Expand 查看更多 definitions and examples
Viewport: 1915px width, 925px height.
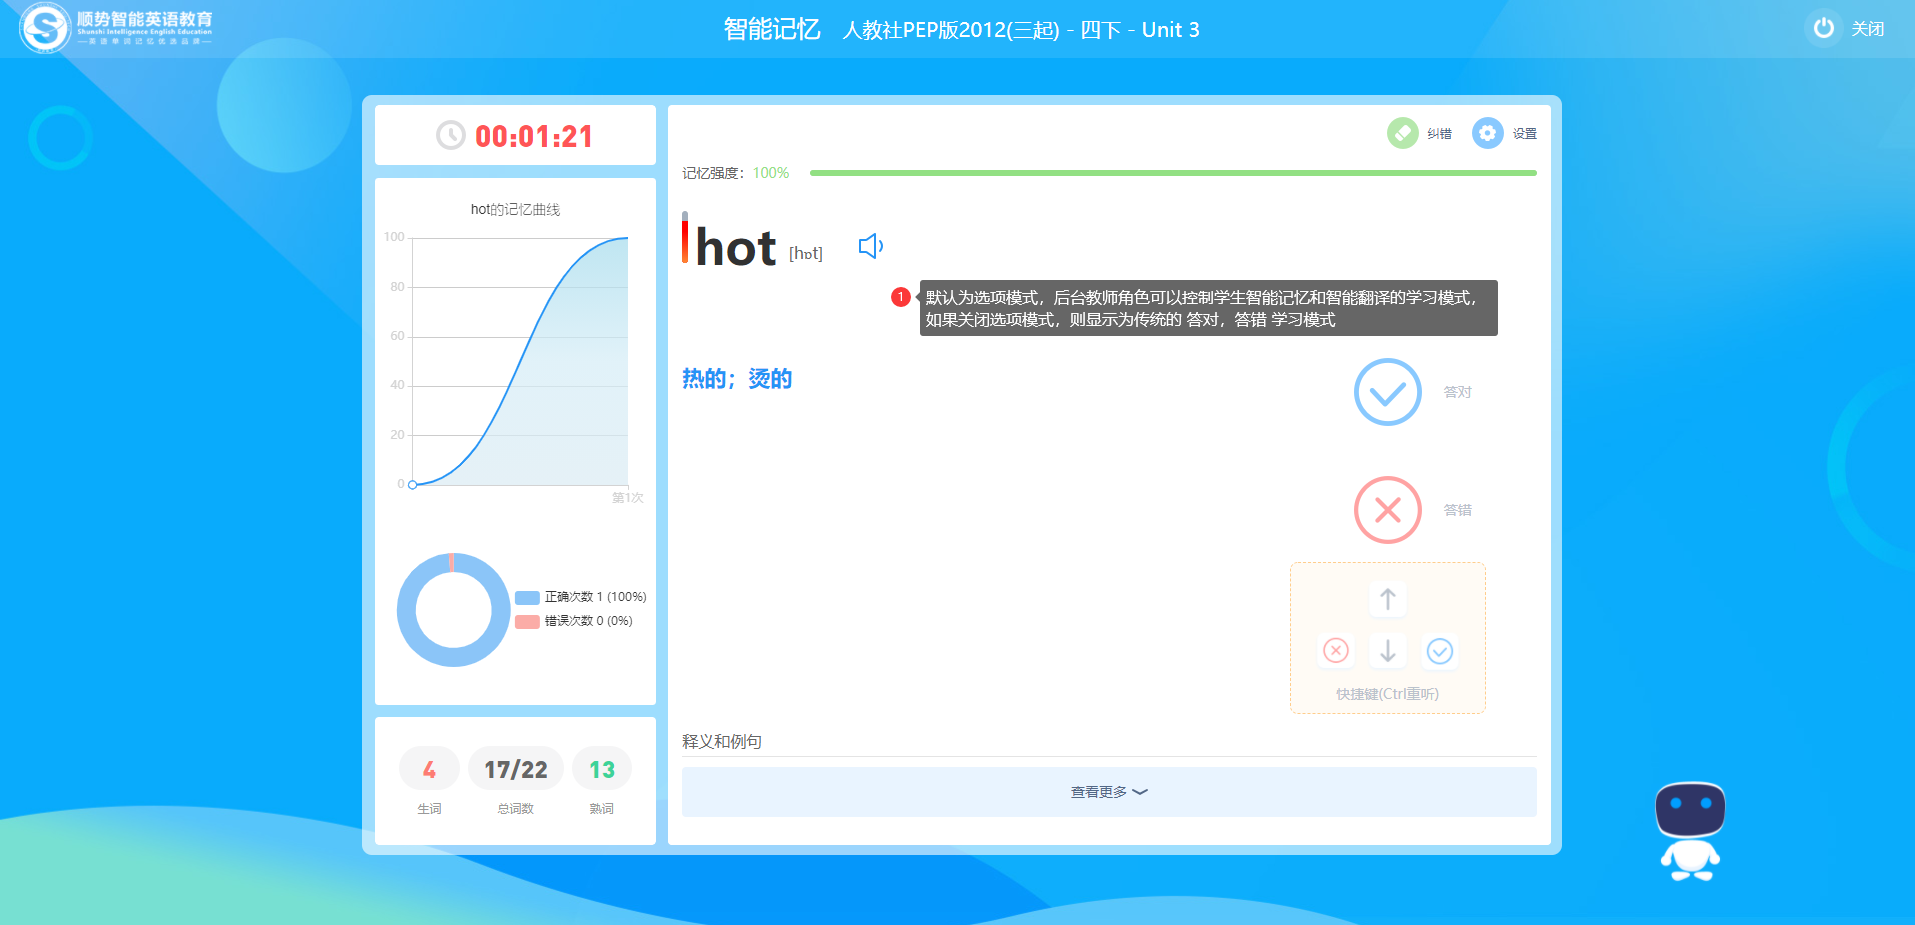pyautogui.click(x=1109, y=792)
